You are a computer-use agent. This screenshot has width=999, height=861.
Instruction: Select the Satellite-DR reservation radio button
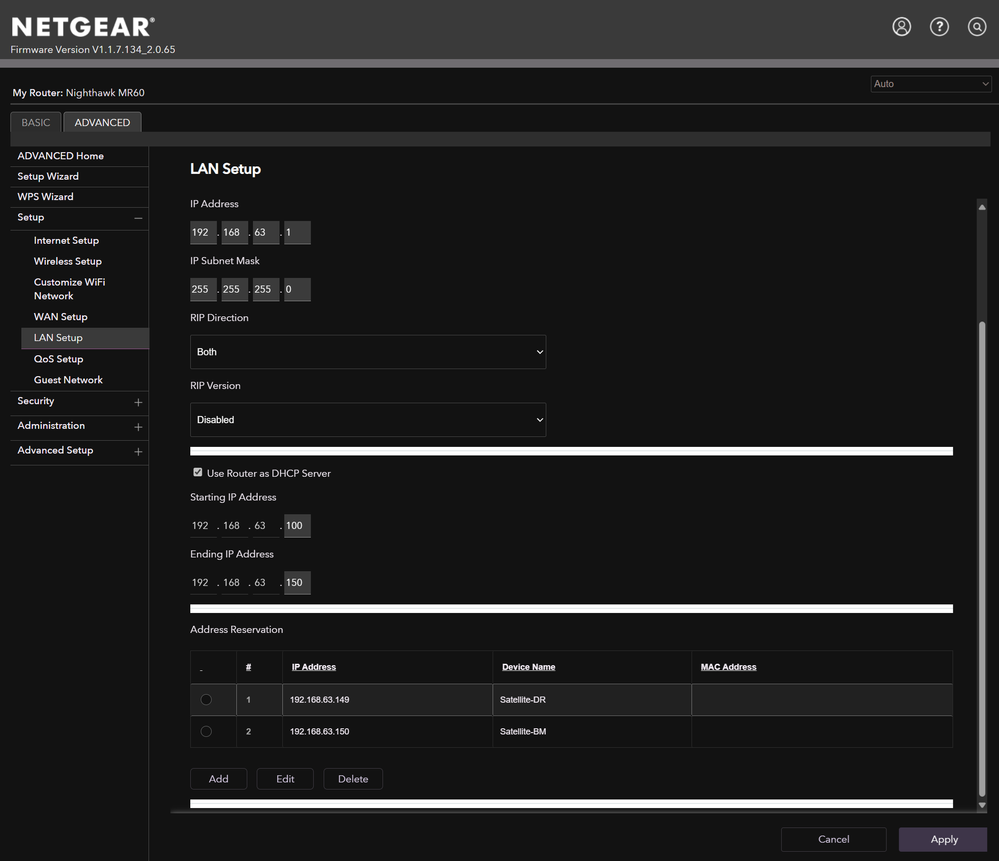click(206, 700)
